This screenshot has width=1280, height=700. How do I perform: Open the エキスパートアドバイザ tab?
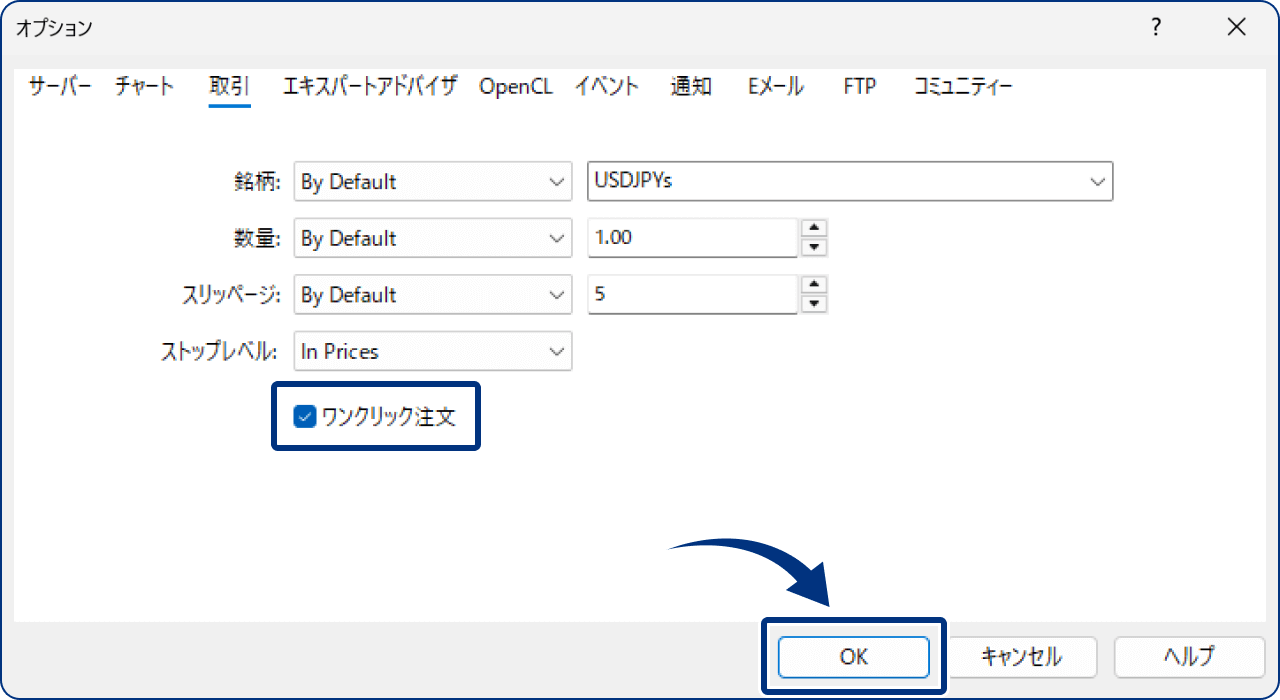pos(370,87)
